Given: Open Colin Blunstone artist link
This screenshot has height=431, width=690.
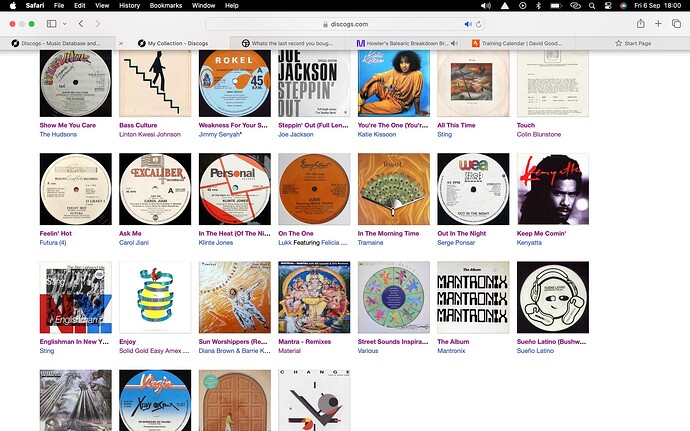Looking at the screenshot, I should pos(539,134).
